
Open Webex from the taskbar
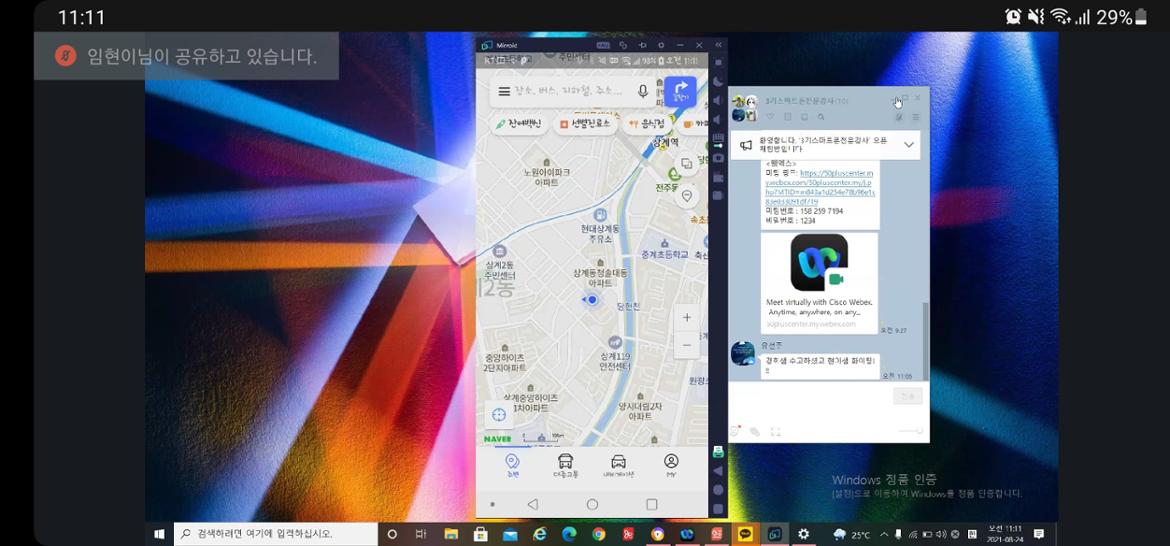point(687,534)
